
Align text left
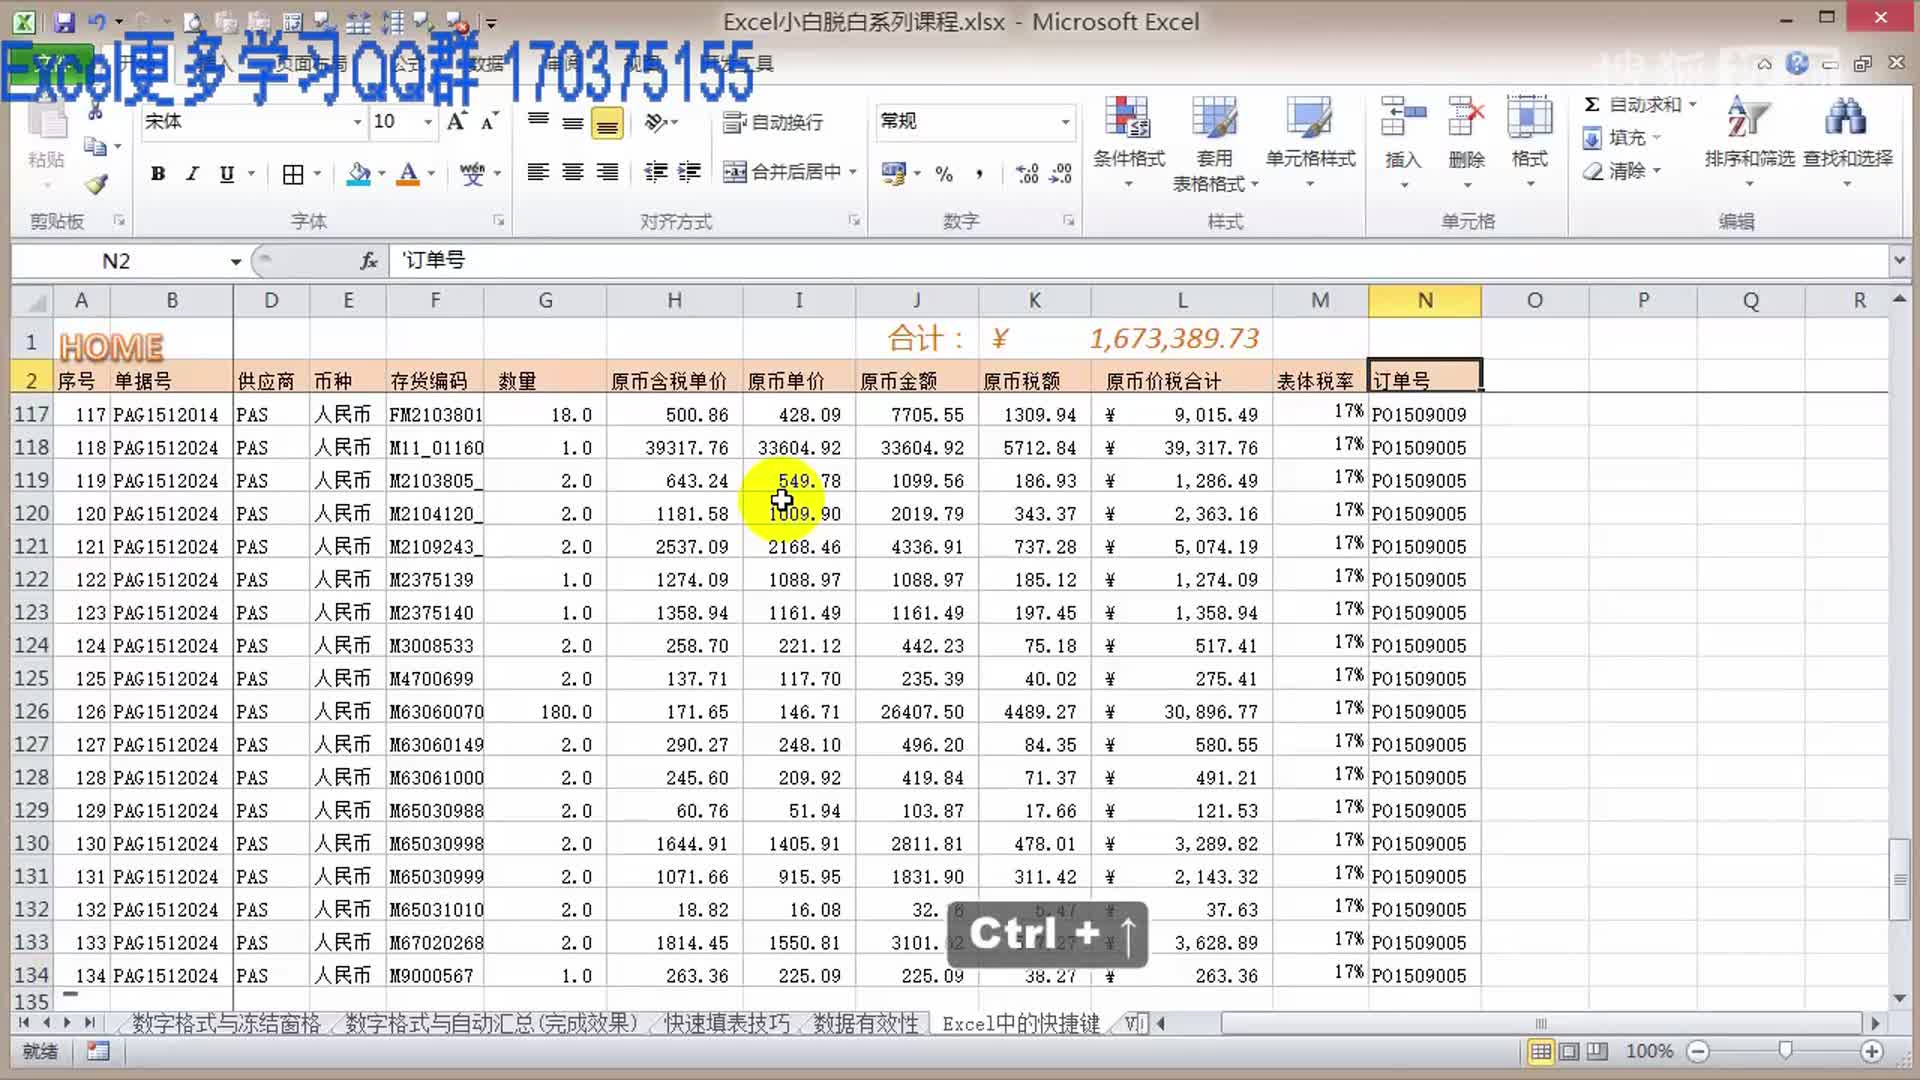pos(538,173)
